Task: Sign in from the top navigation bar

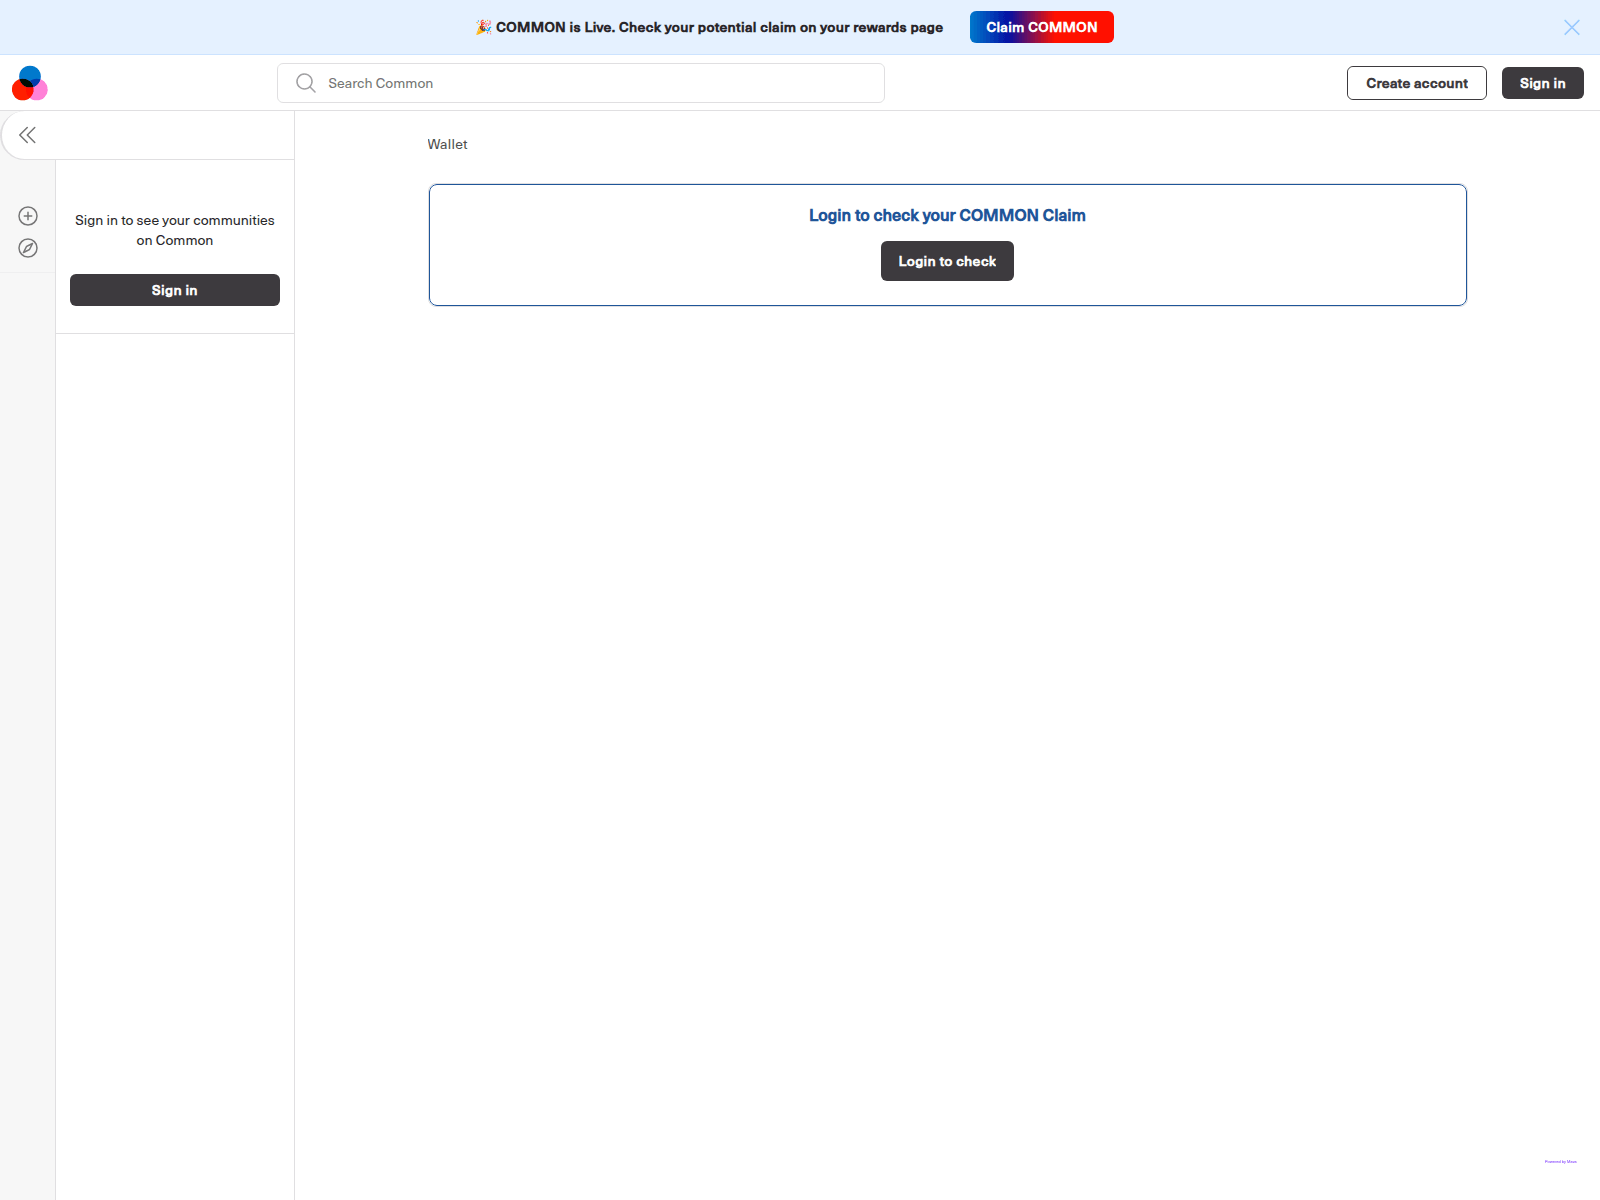Action: tap(1542, 83)
